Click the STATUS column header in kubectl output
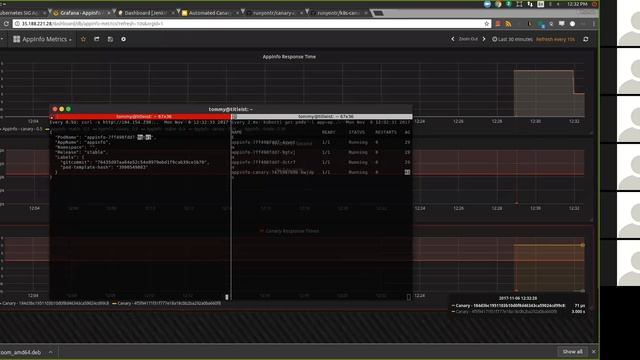This screenshot has height=360, width=640. tap(357, 132)
